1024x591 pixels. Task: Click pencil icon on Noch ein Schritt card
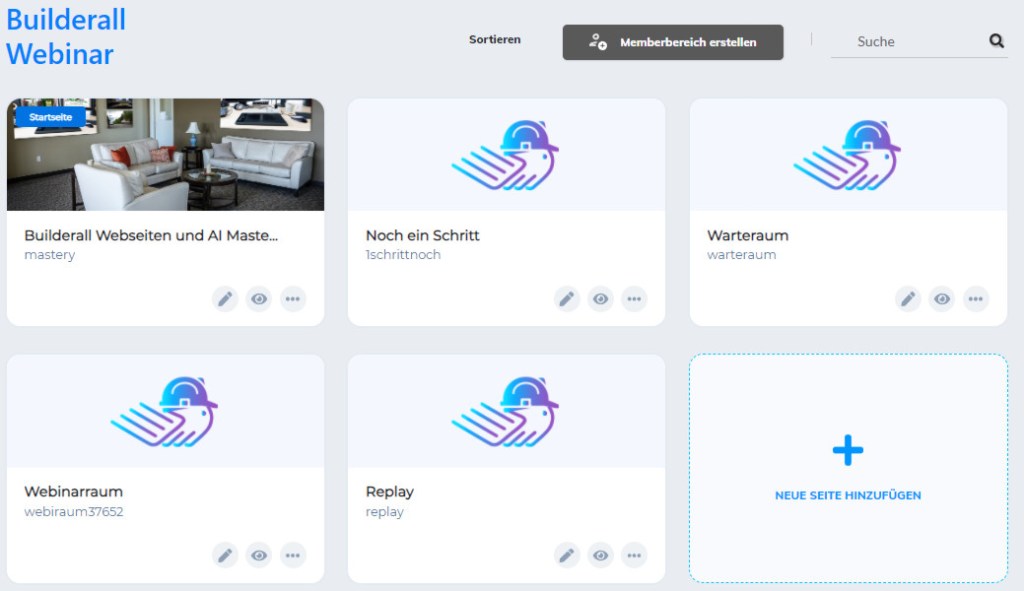pyautogui.click(x=567, y=299)
